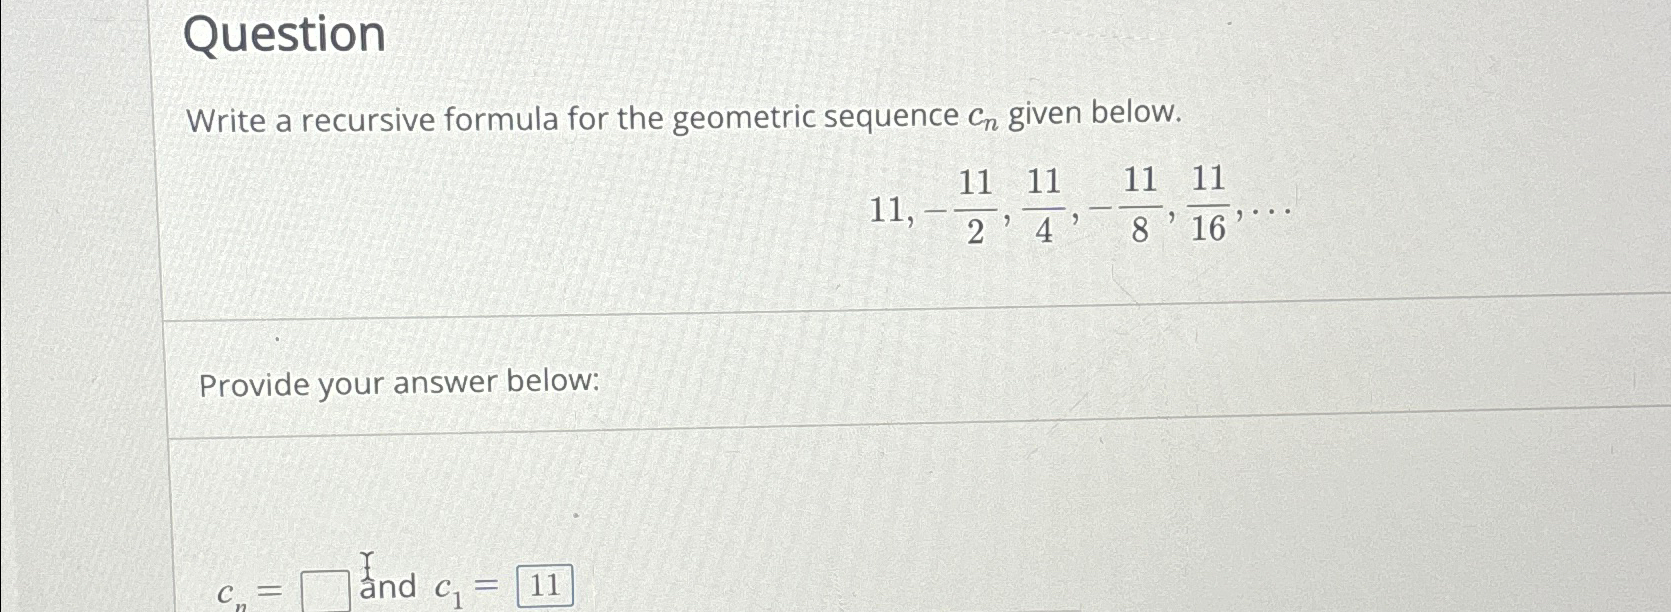
Task: Select the sequence term 11 in the problem
Action: [x=886, y=210]
